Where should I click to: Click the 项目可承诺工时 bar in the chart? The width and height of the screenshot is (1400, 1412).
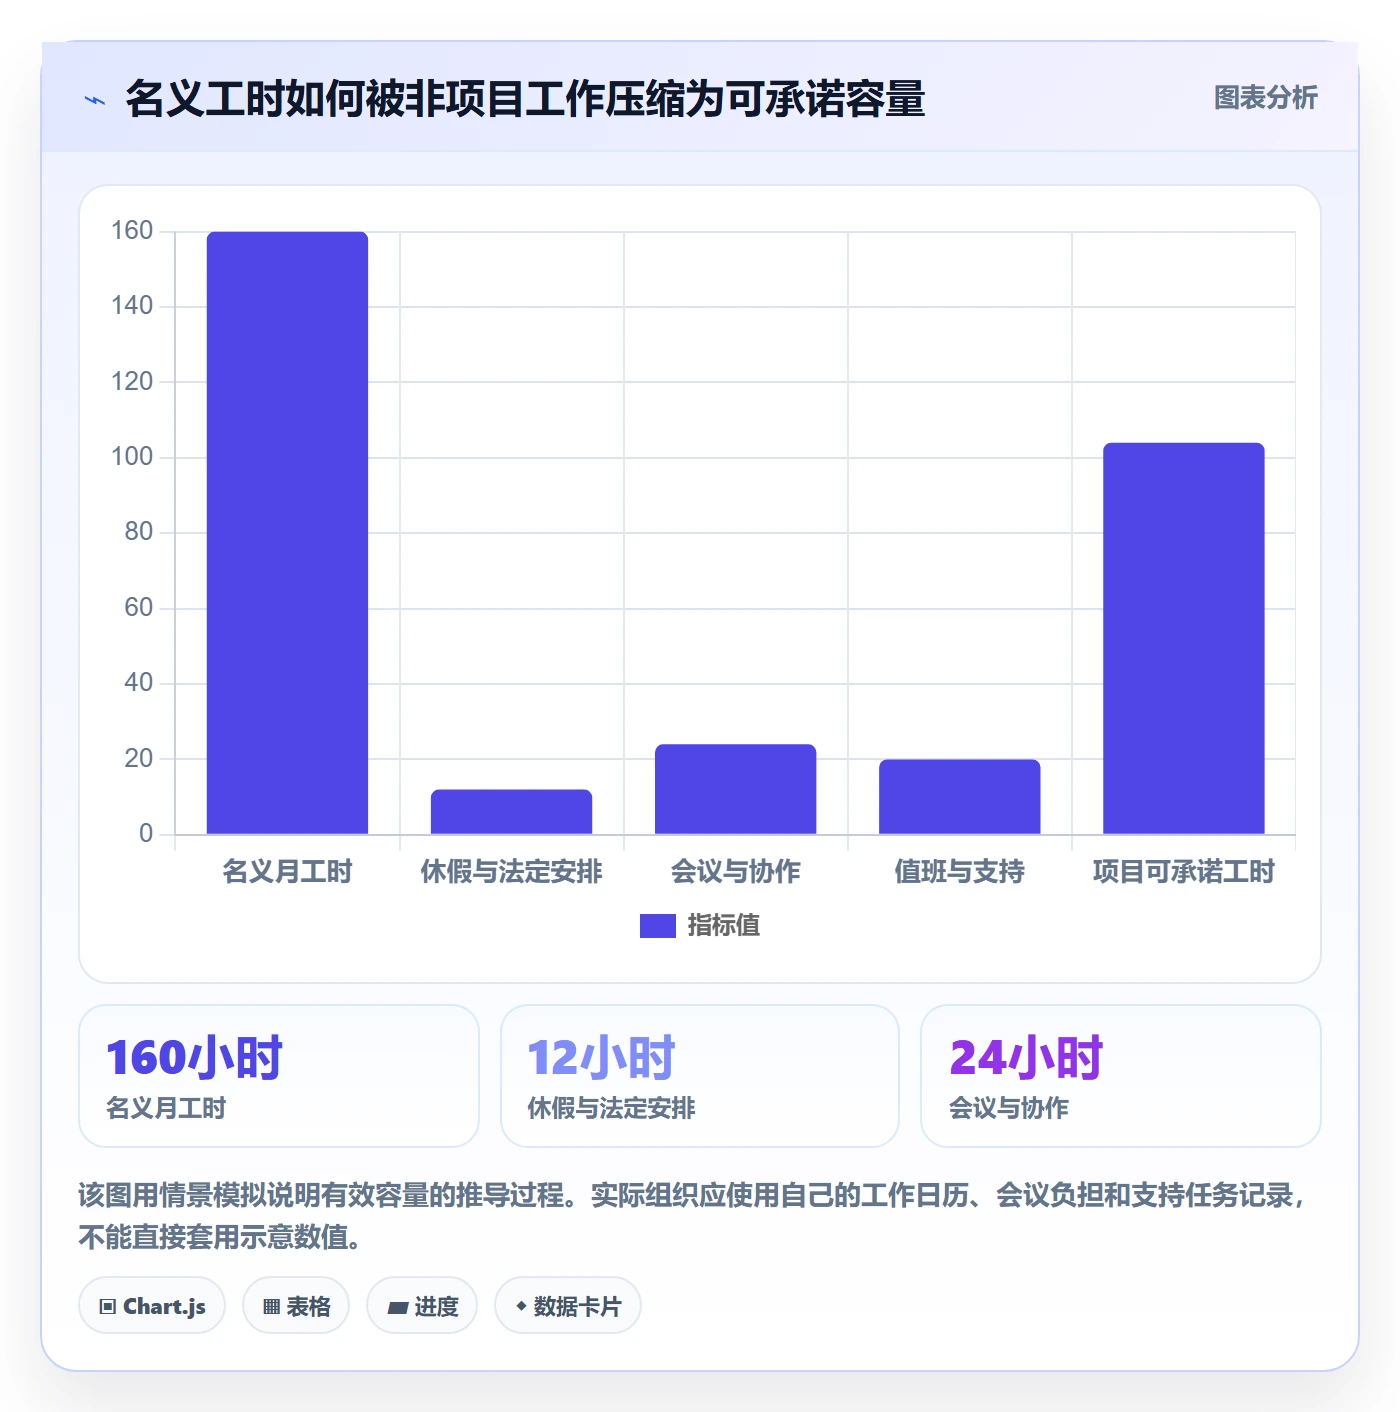(1183, 638)
